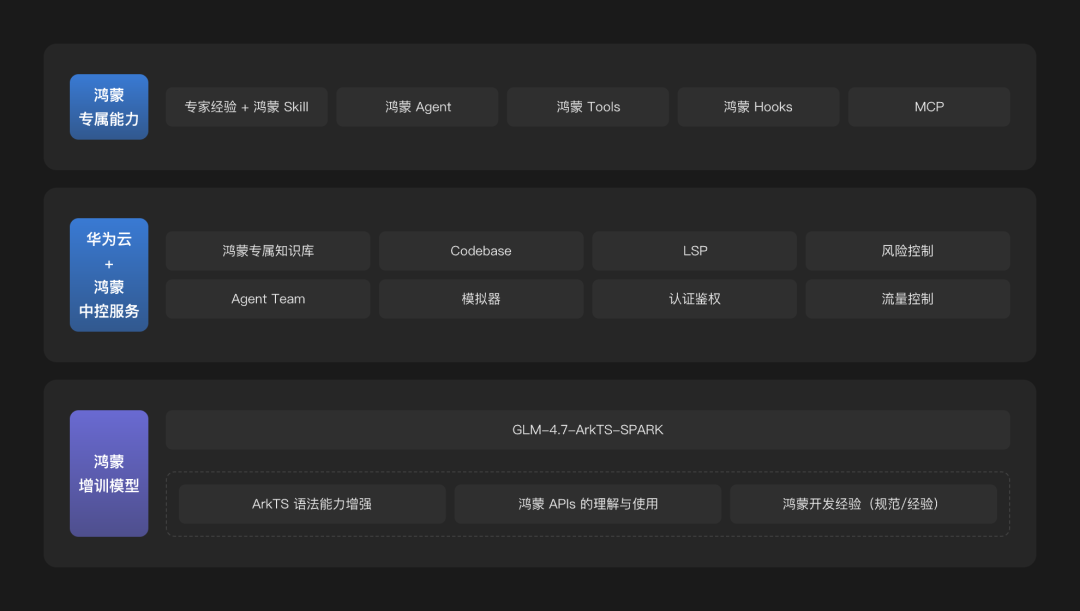The width and height of the screenshot is (1080, 611).
Task: Click the 风险控制 box
Action: [x=908, y=251]
